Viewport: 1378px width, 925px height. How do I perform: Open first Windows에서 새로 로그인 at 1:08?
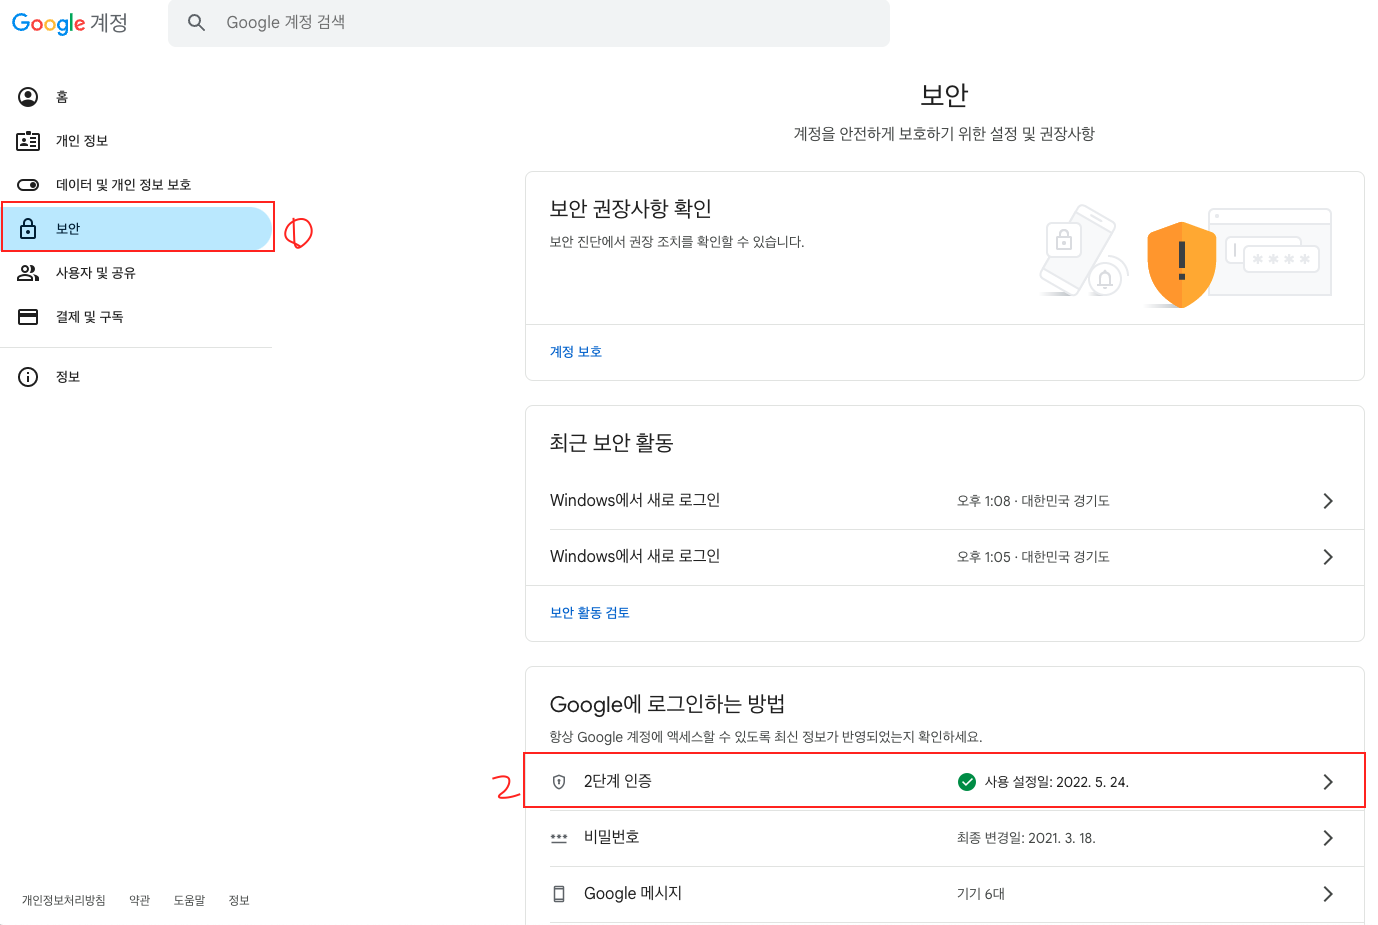point(944,501)
